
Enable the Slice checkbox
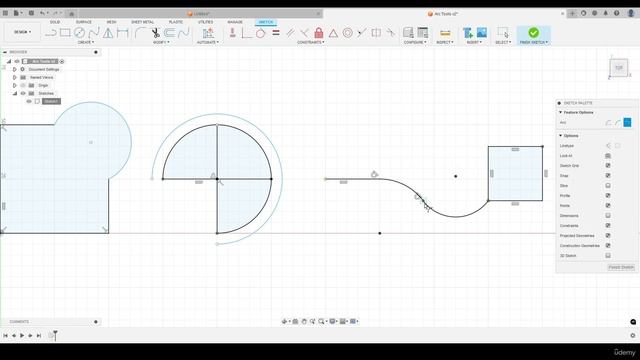(x=608, y=186)
